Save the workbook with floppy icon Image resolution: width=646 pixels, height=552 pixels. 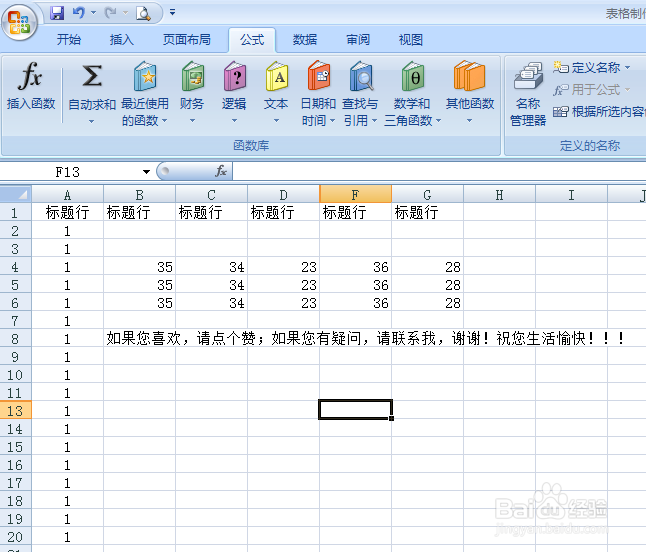point(57,13)
